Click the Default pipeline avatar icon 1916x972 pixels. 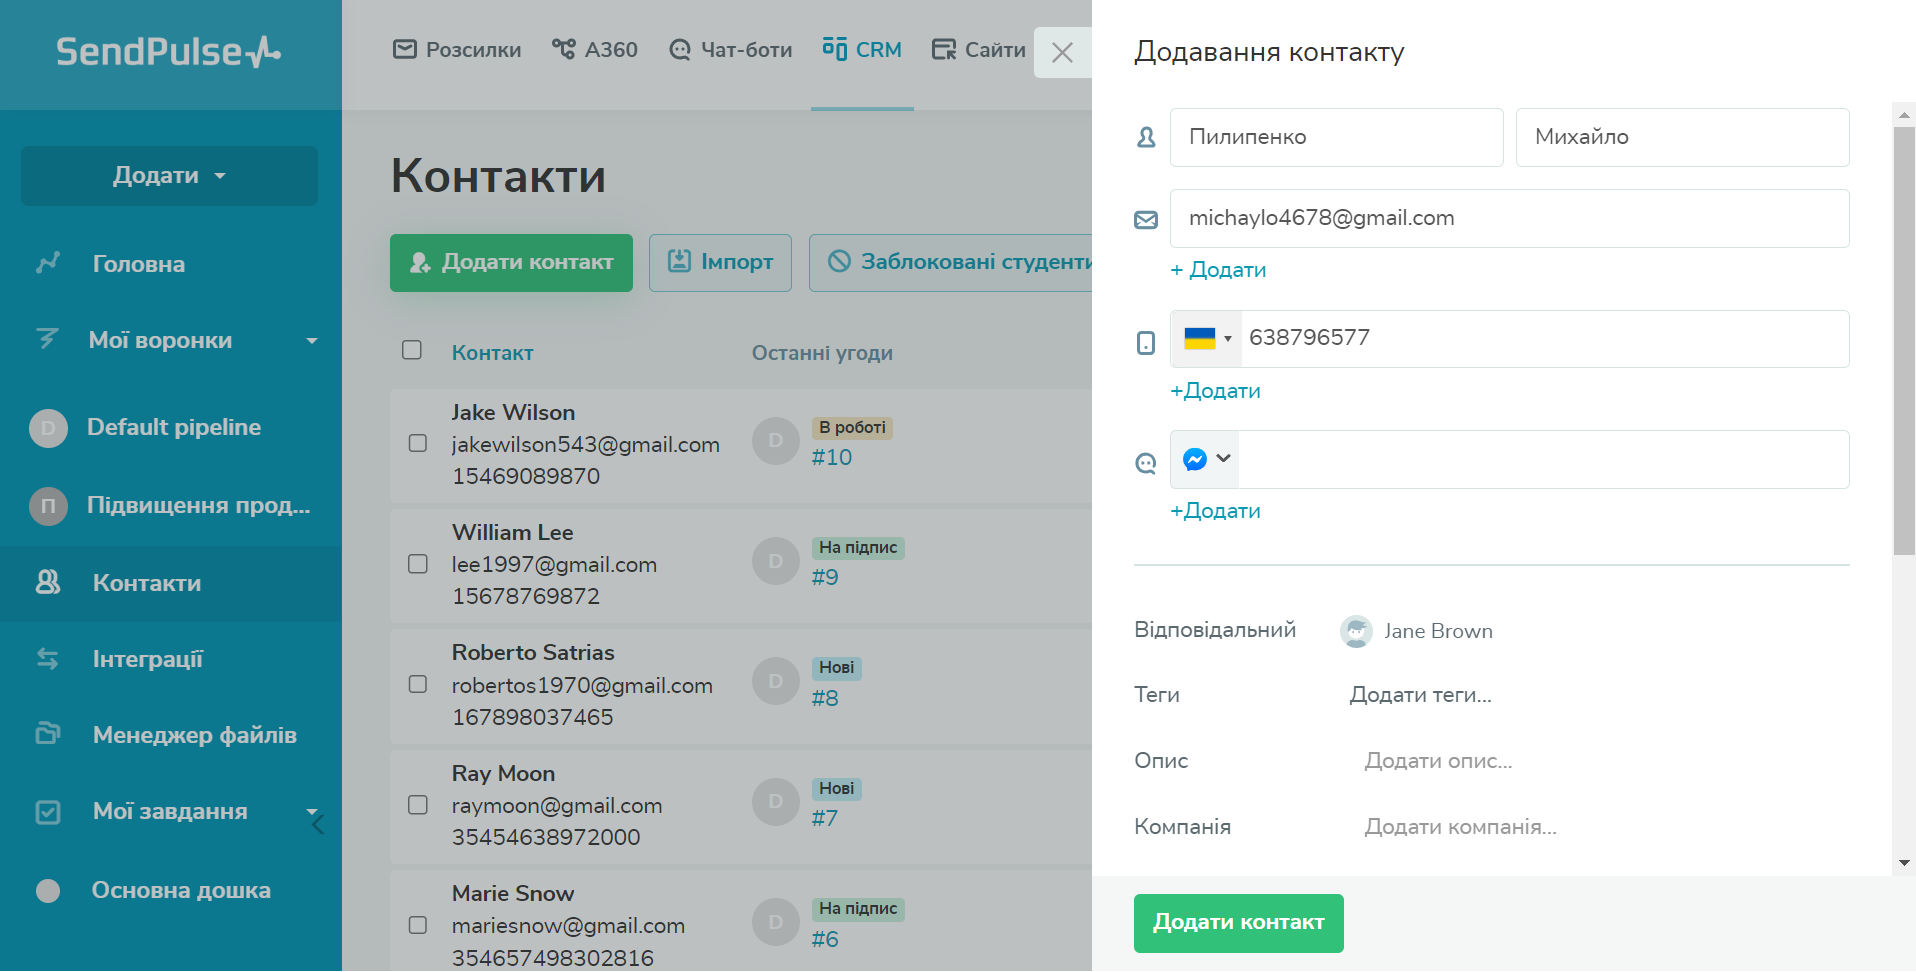[48, 428]
